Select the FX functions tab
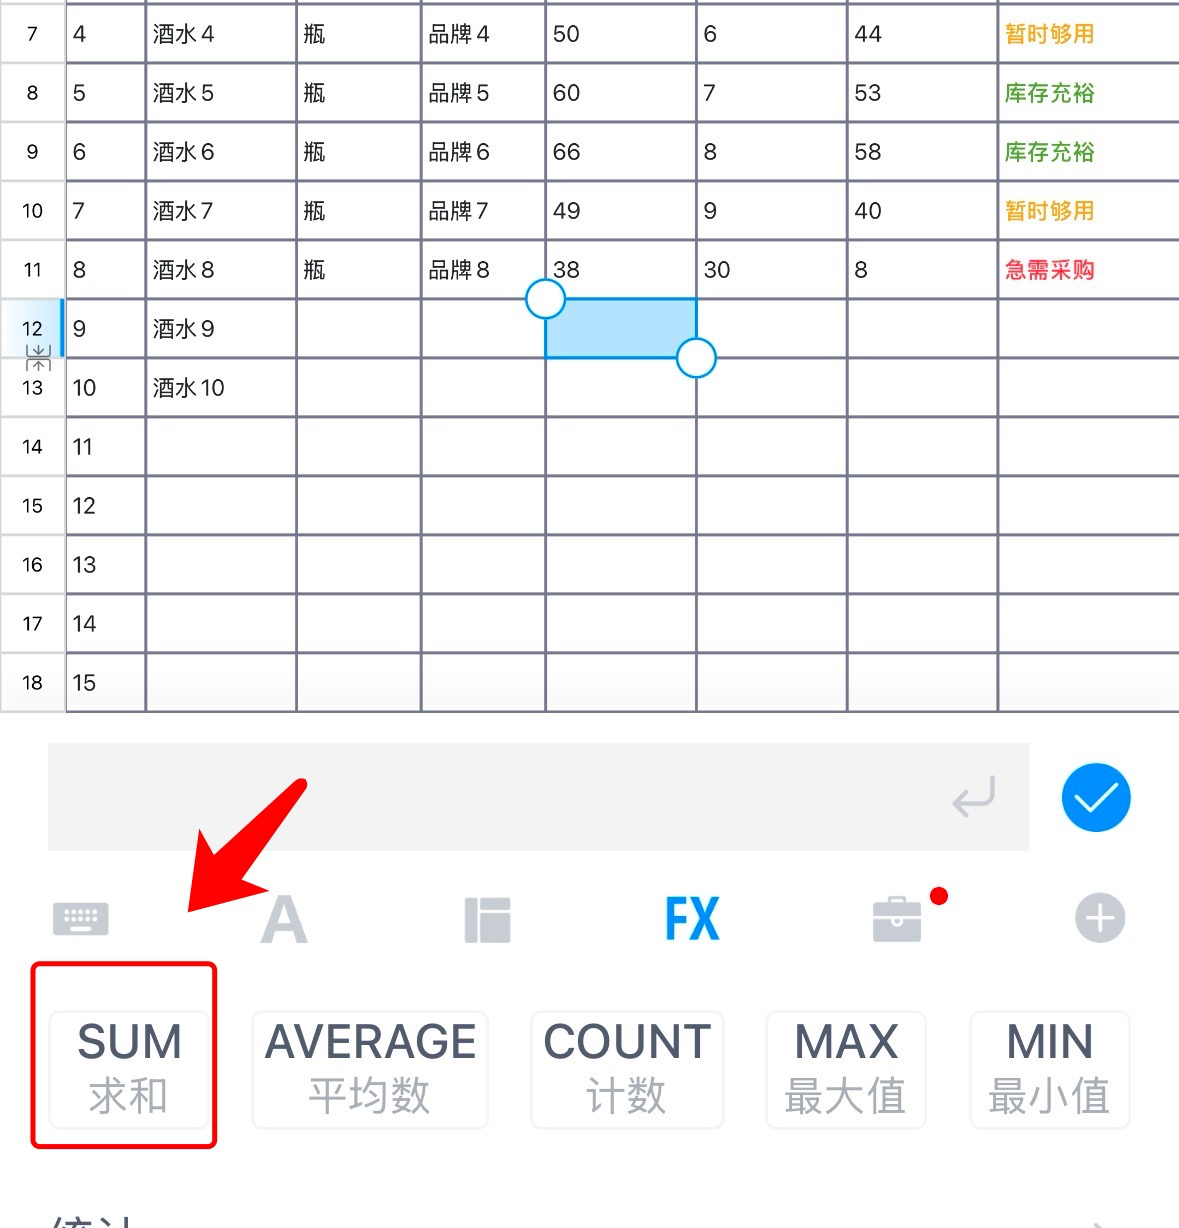1179x1228 pixels. click(692, 918)
